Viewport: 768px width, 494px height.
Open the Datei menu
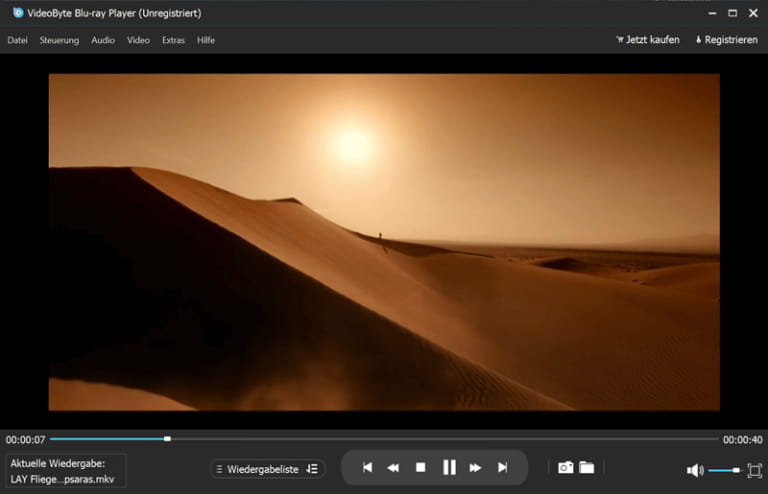17,40
